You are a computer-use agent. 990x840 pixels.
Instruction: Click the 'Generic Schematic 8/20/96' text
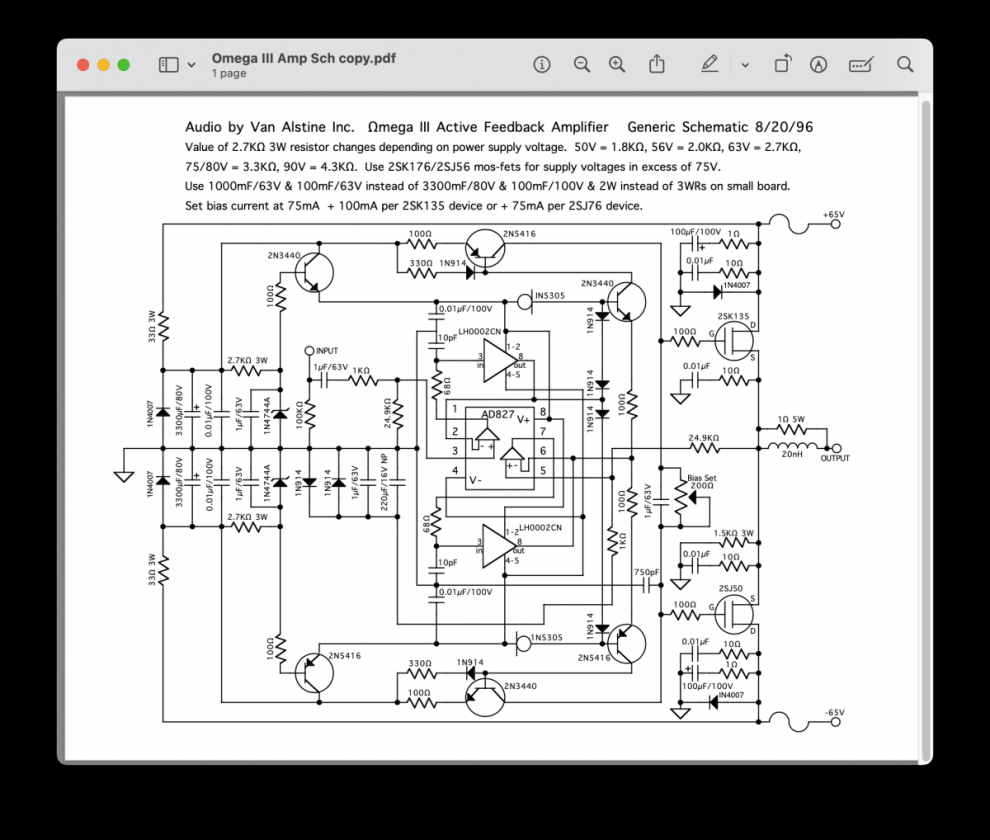720,127
